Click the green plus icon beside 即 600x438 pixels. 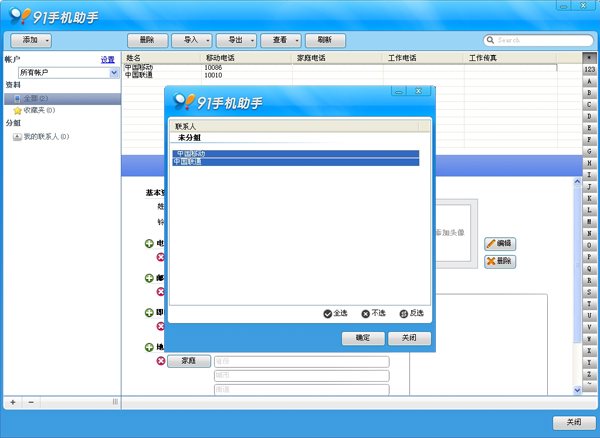click(149, 313)
